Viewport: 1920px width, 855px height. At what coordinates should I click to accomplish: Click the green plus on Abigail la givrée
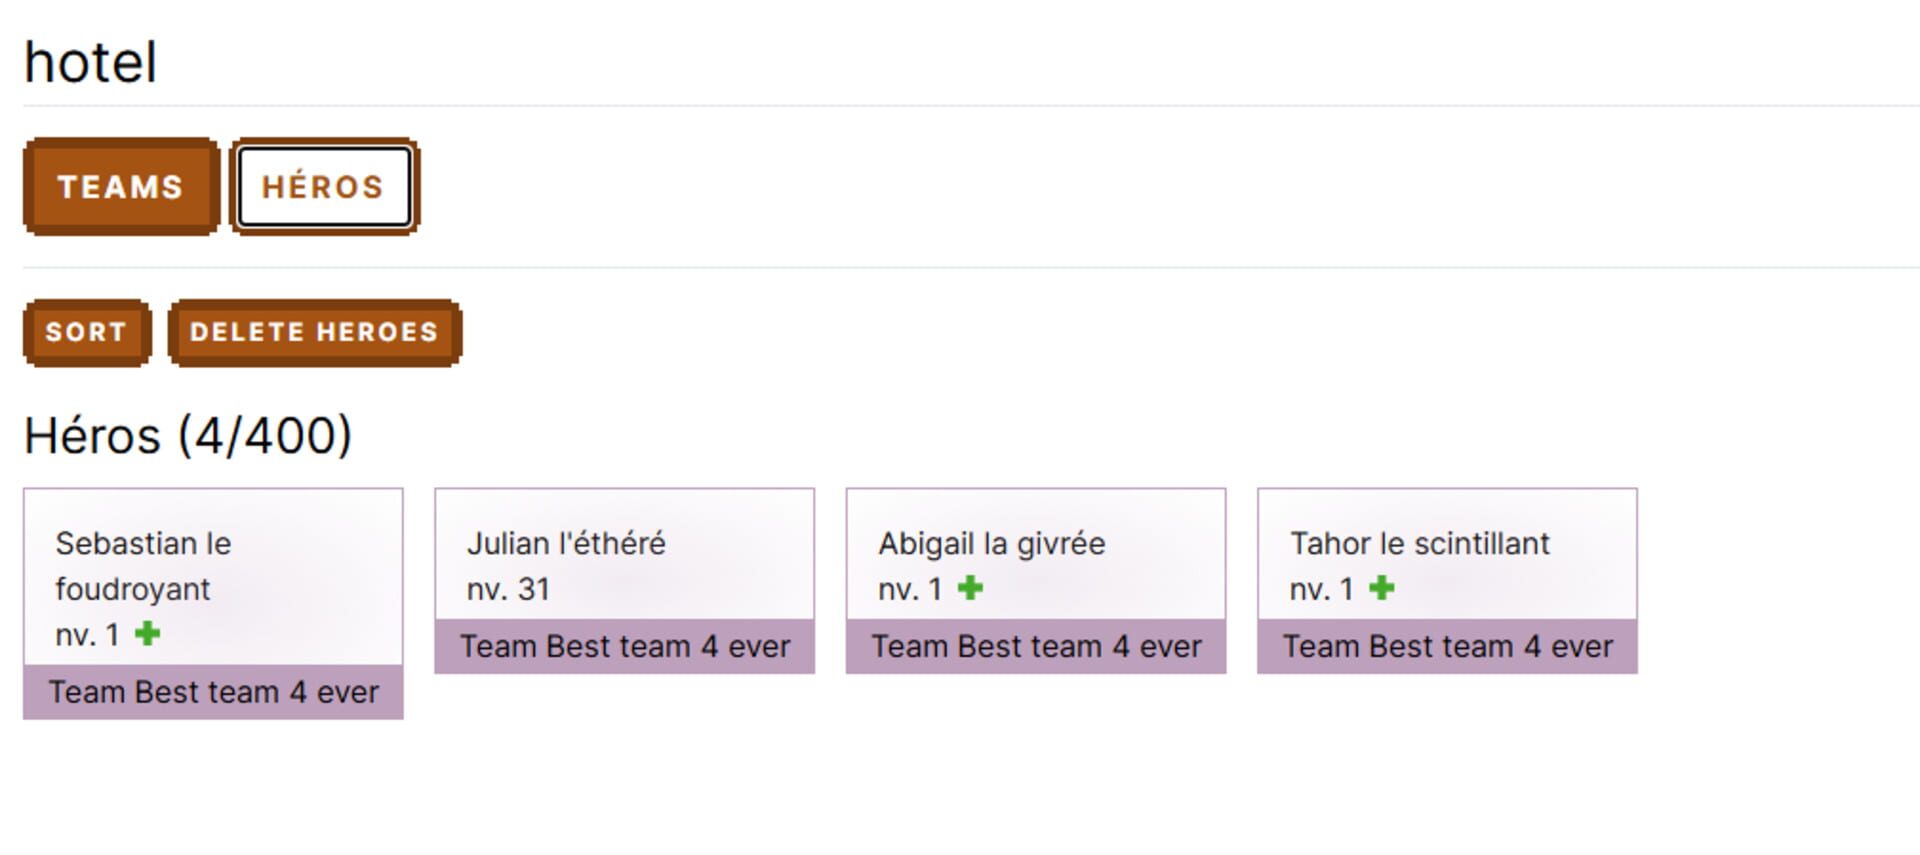pyautogui.click(x=970, y=588)
